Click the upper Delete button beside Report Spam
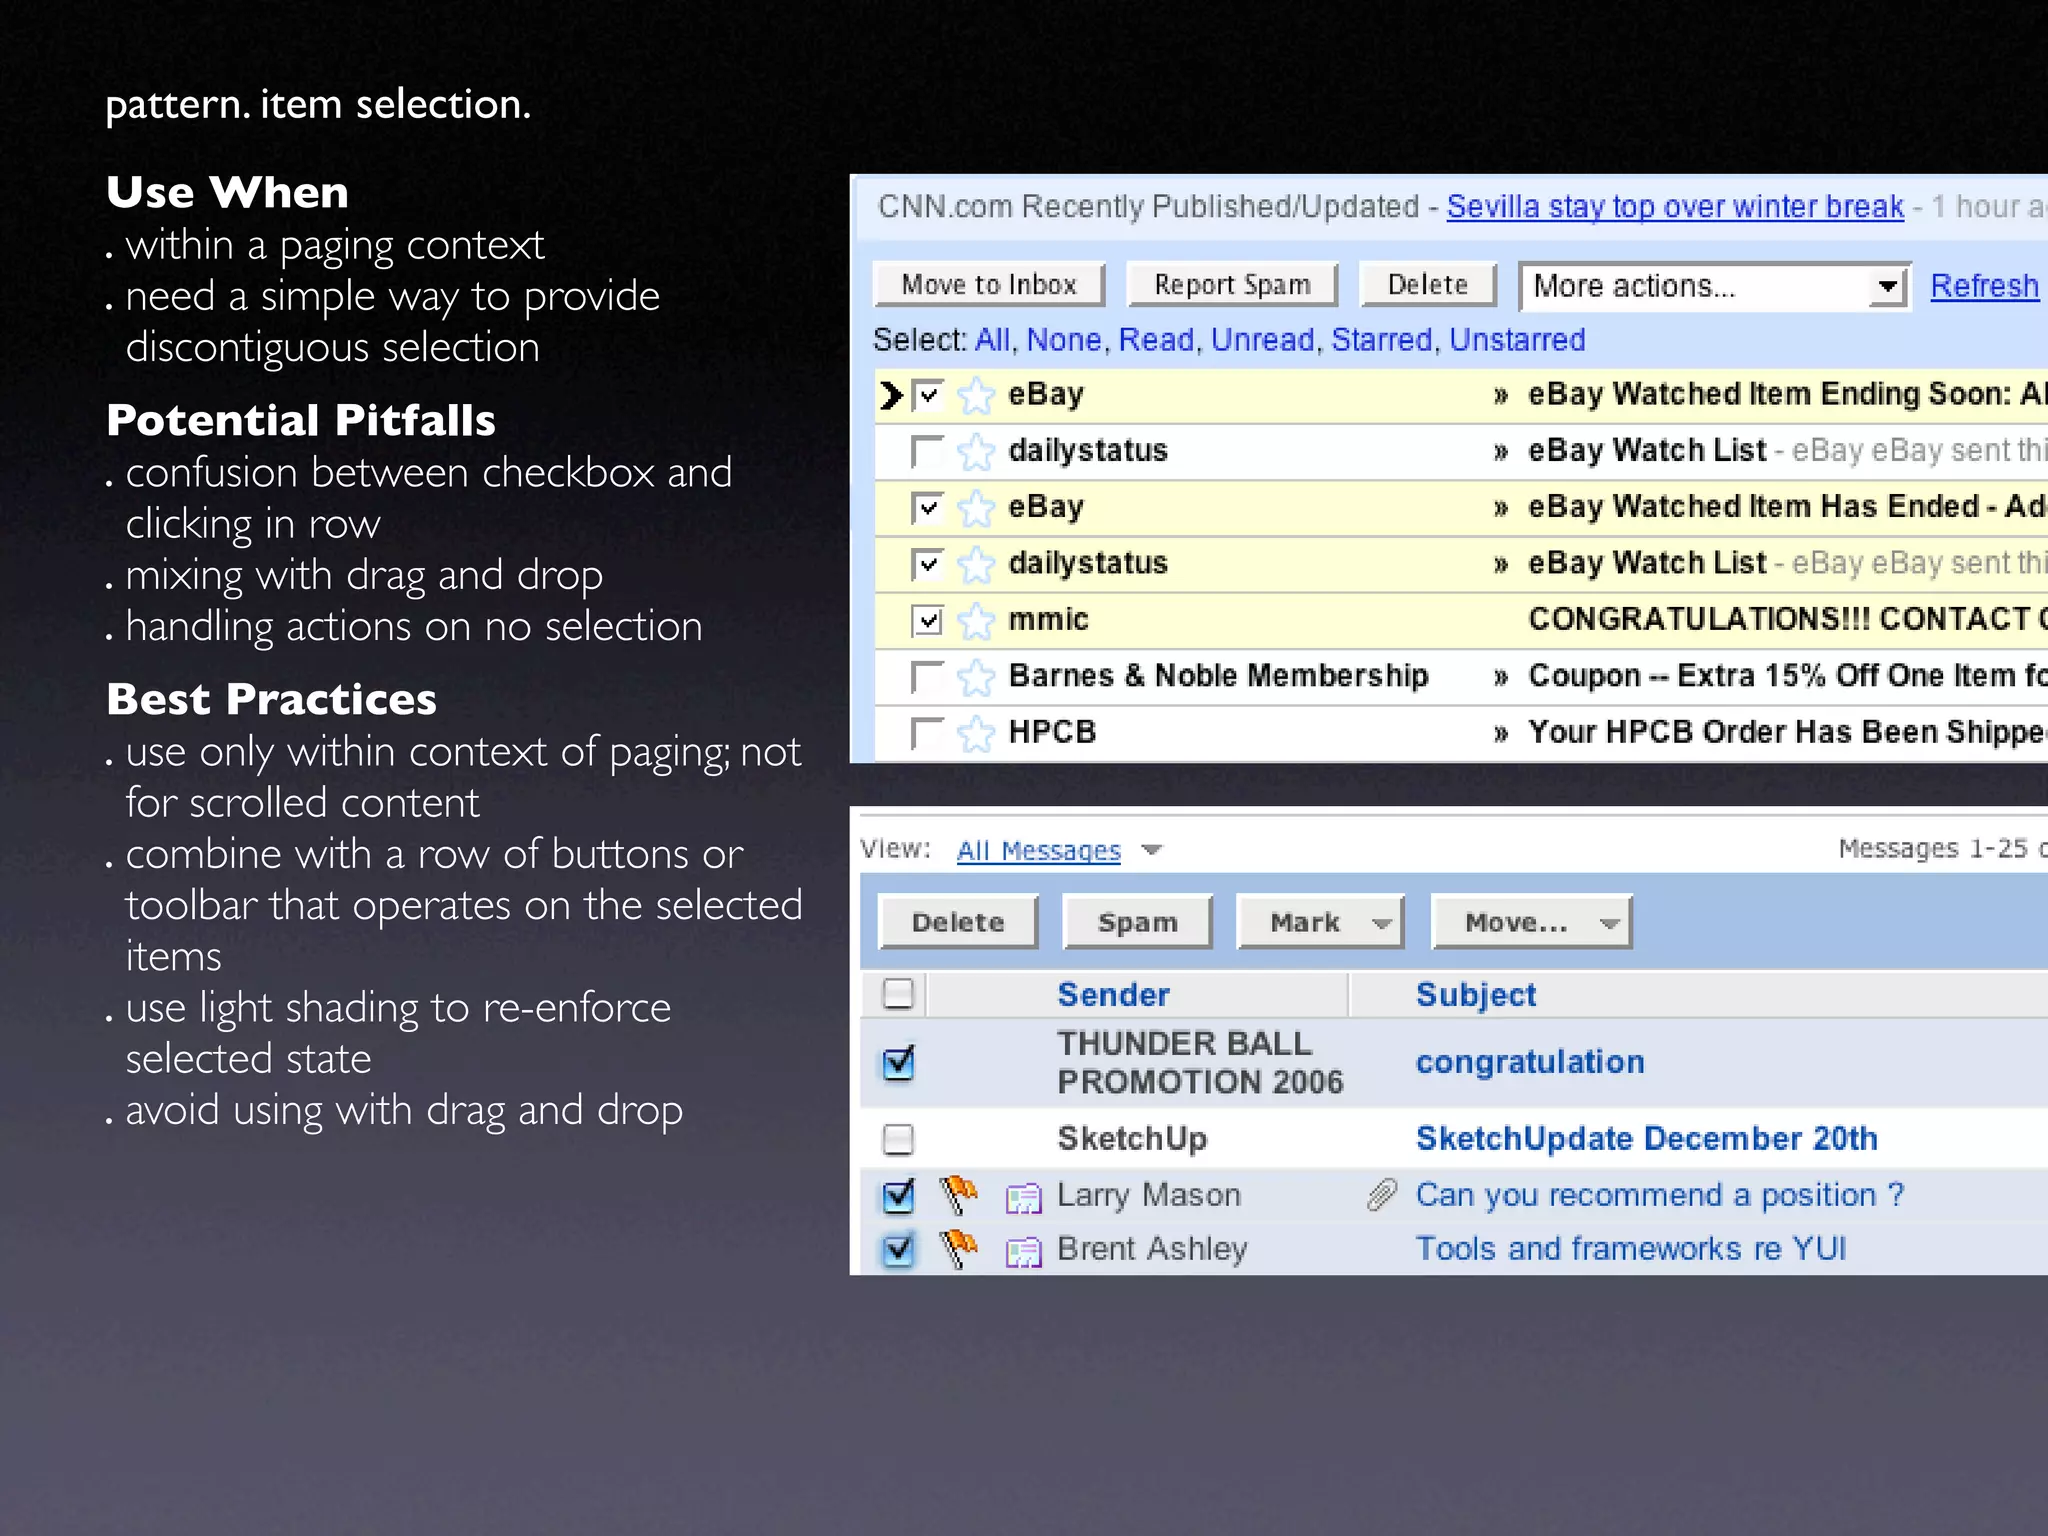The width and height of the screenshot is (2048, 1536). click(x=1428, y=285)
